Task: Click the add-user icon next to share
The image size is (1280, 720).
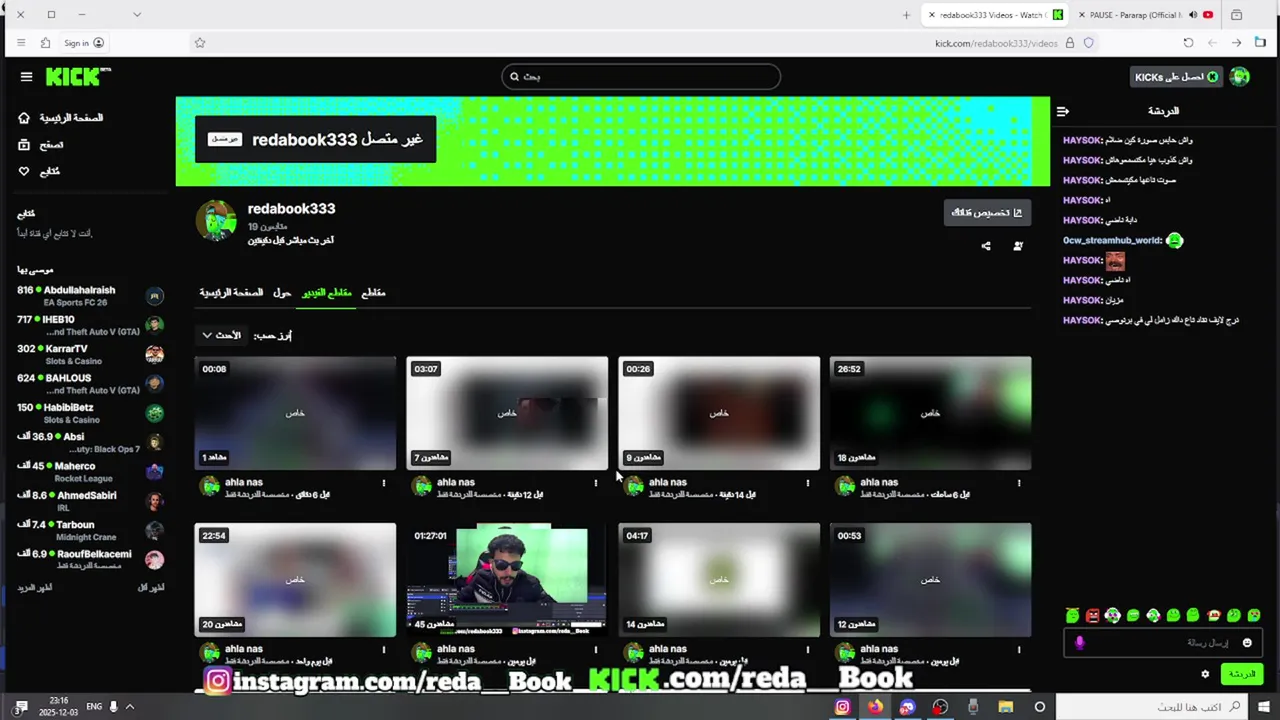Action: [x=1018, y=246]
